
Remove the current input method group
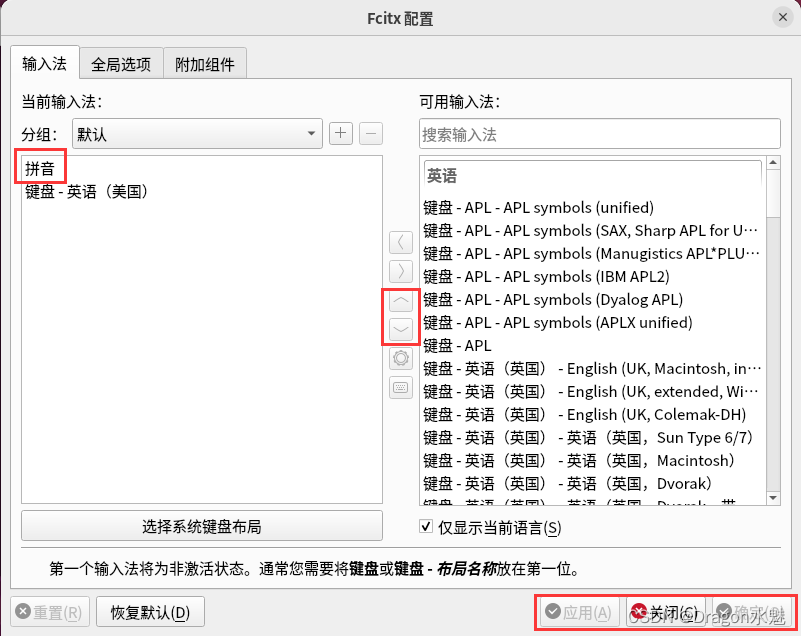371,134
